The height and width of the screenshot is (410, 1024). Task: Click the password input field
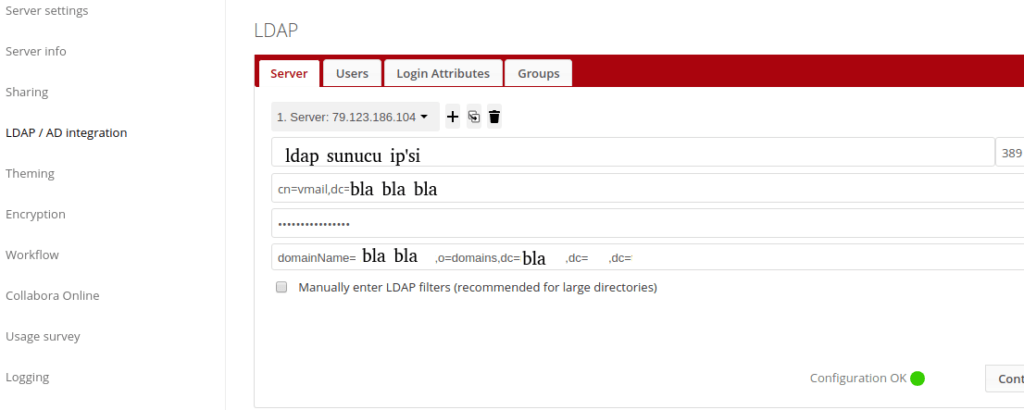coord(640,223)
